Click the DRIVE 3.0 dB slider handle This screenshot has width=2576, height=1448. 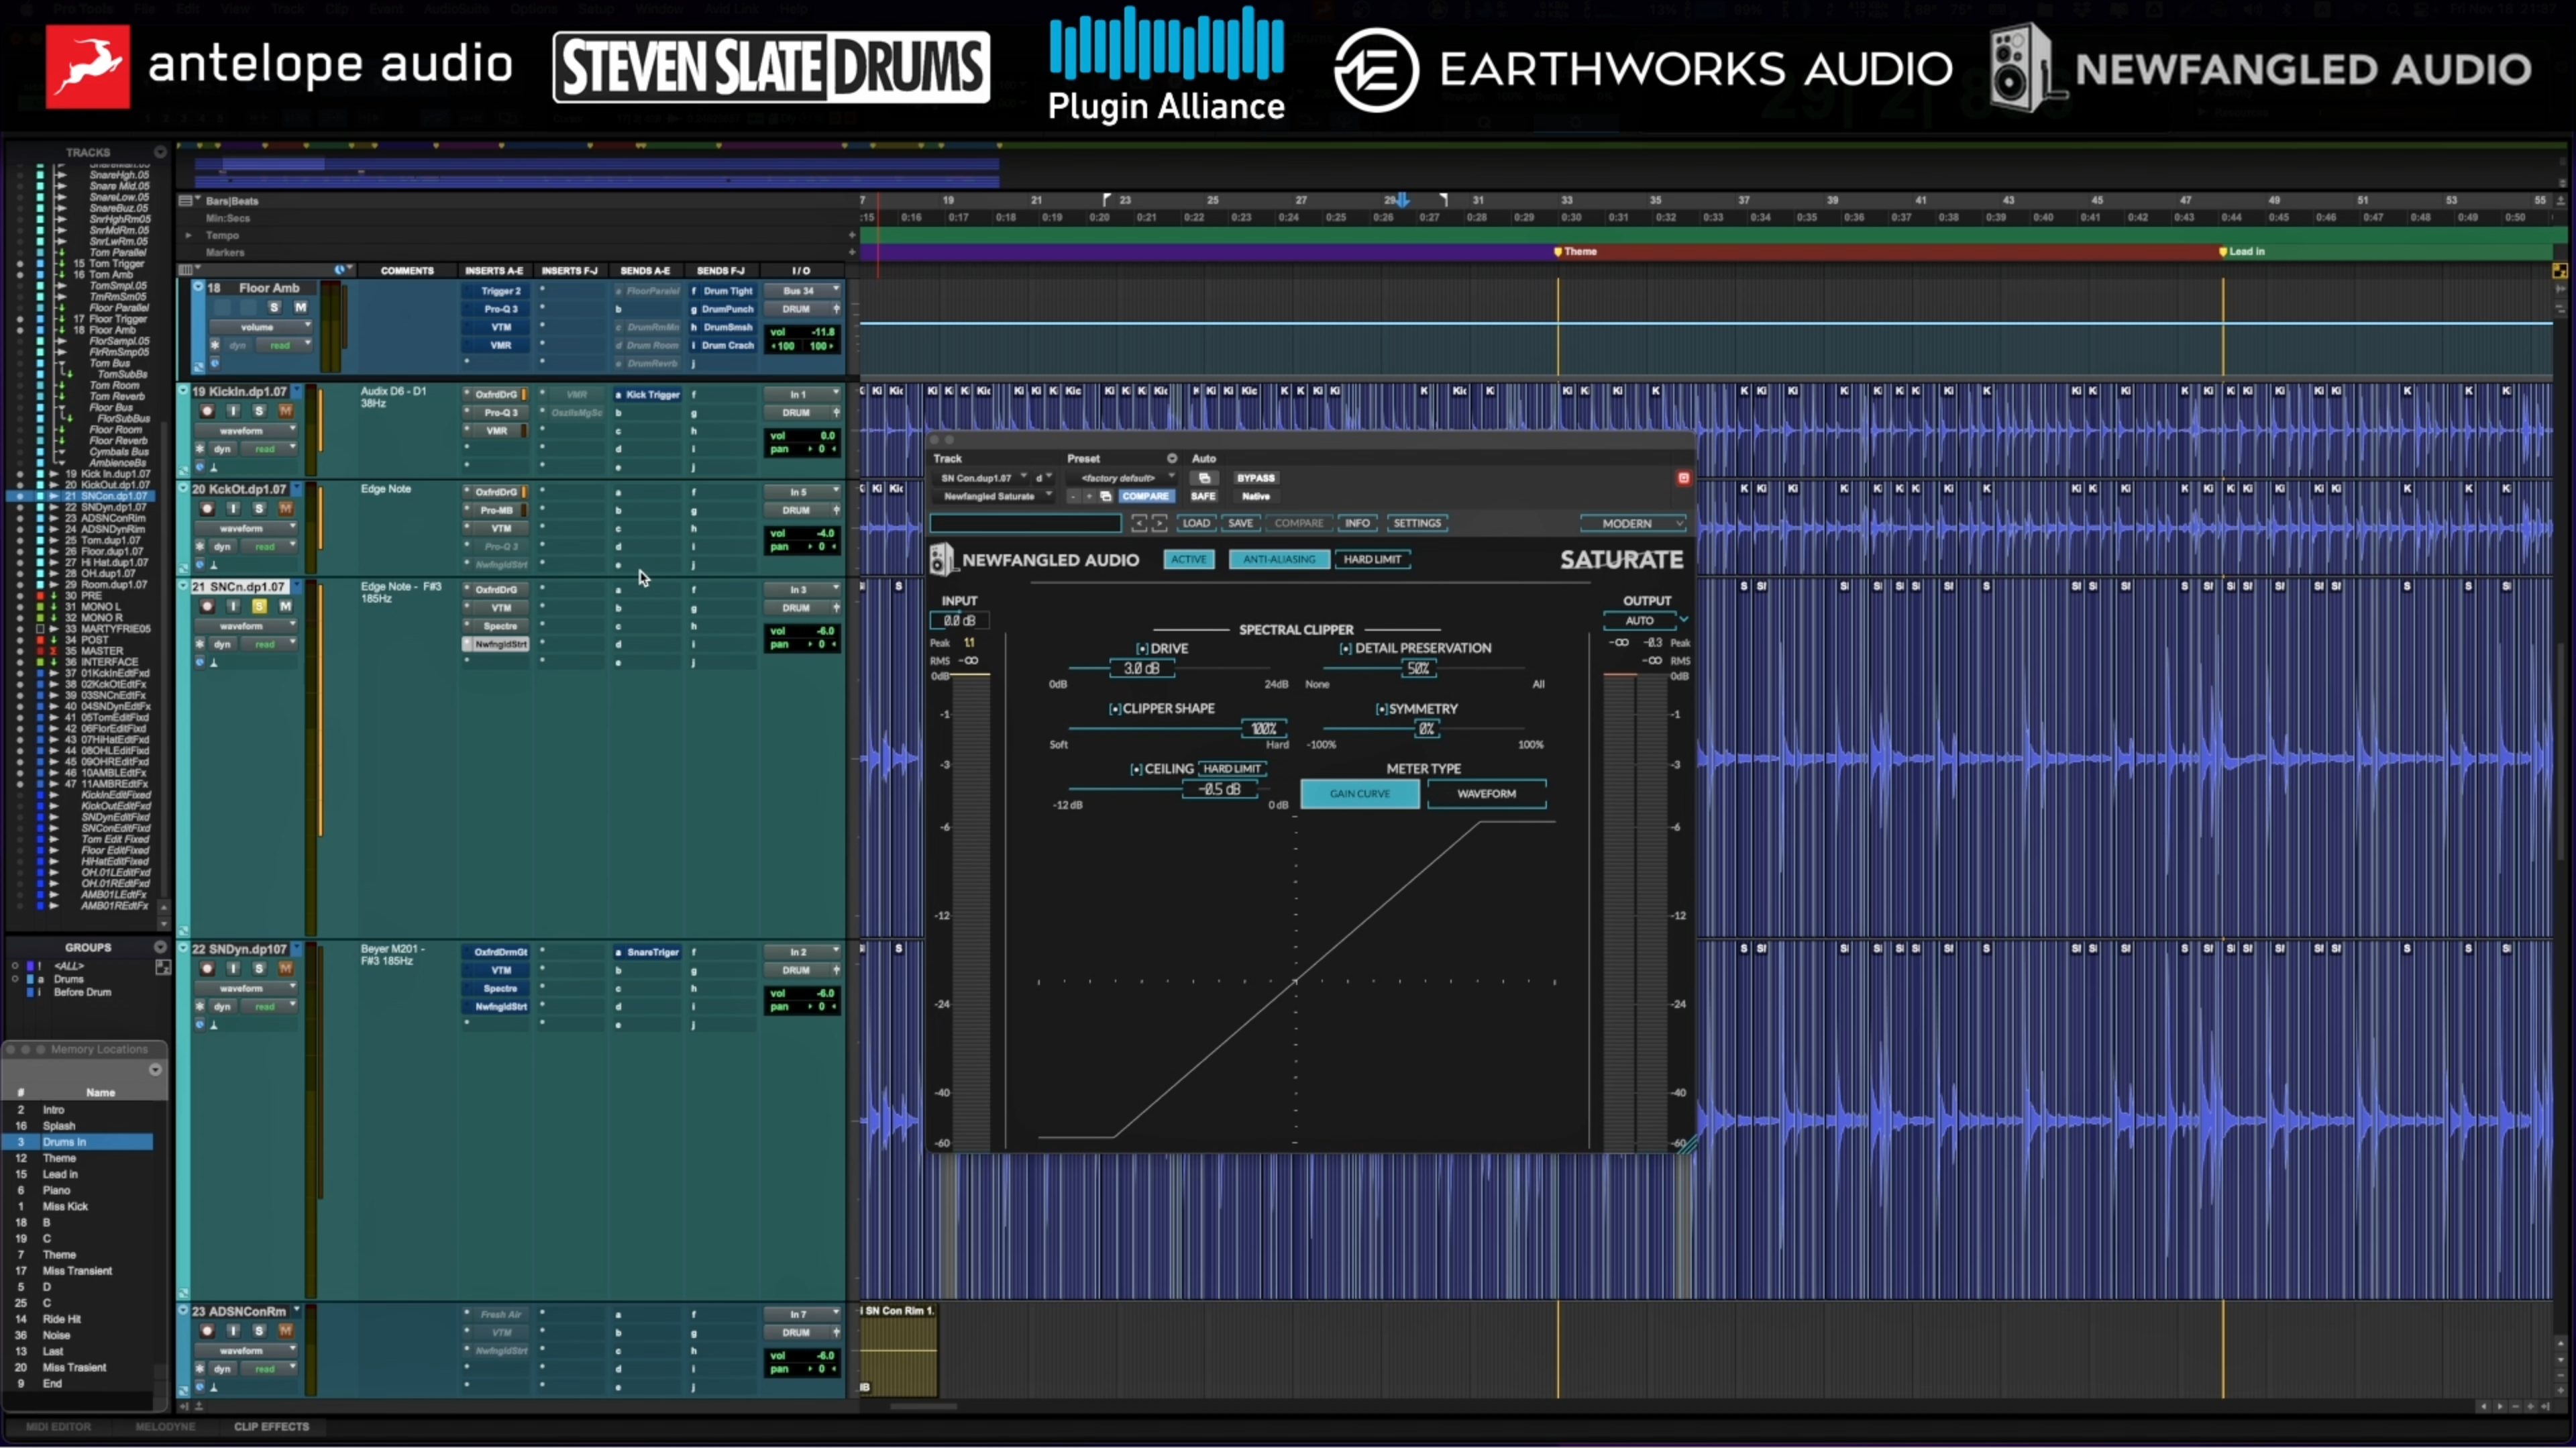[x=1141, y=669]
